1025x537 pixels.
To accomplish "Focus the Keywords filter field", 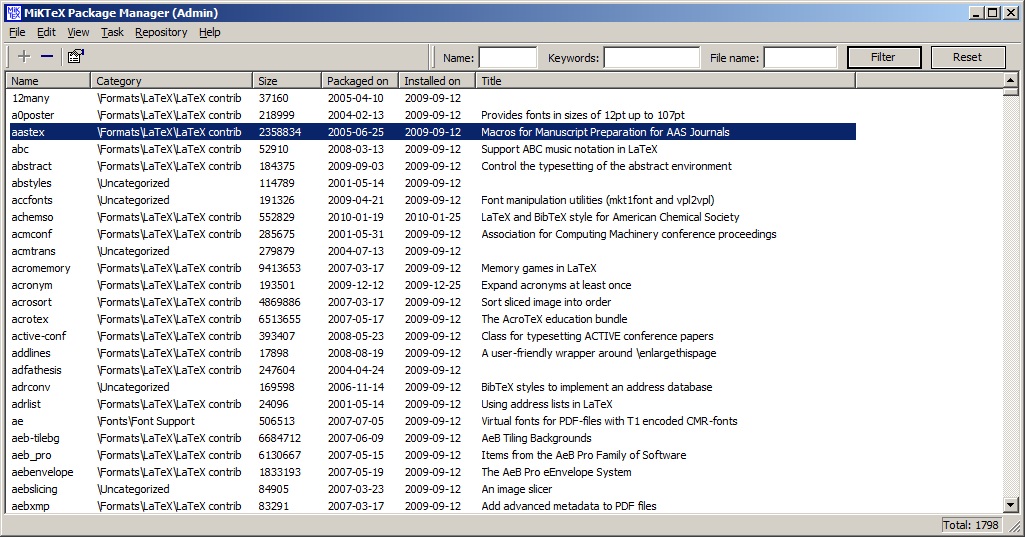I will [651, 58].
